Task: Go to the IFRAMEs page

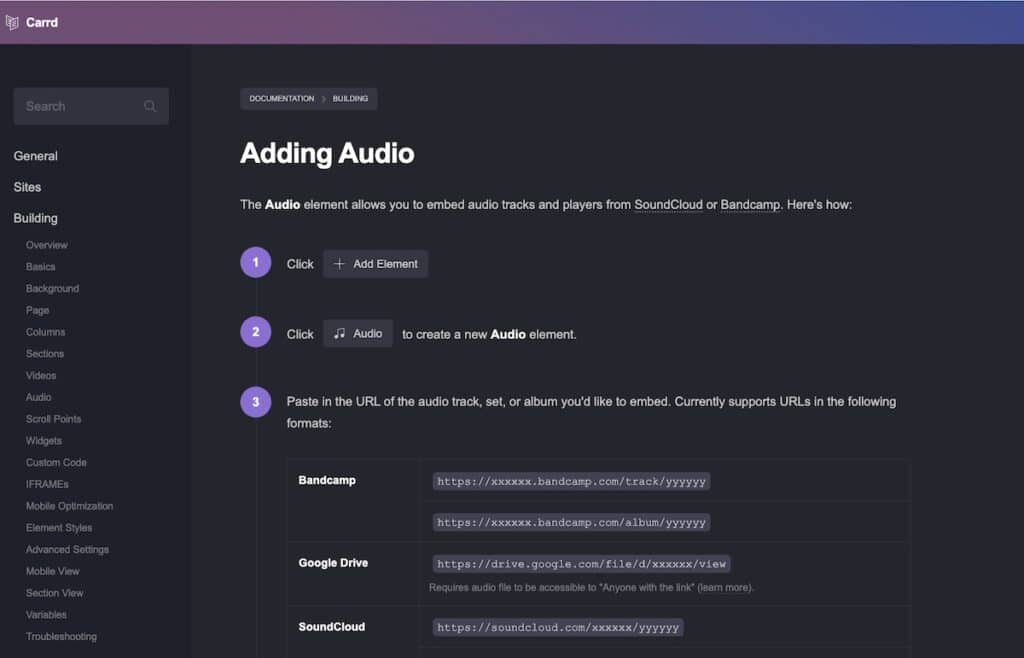Action: (47, 484)
